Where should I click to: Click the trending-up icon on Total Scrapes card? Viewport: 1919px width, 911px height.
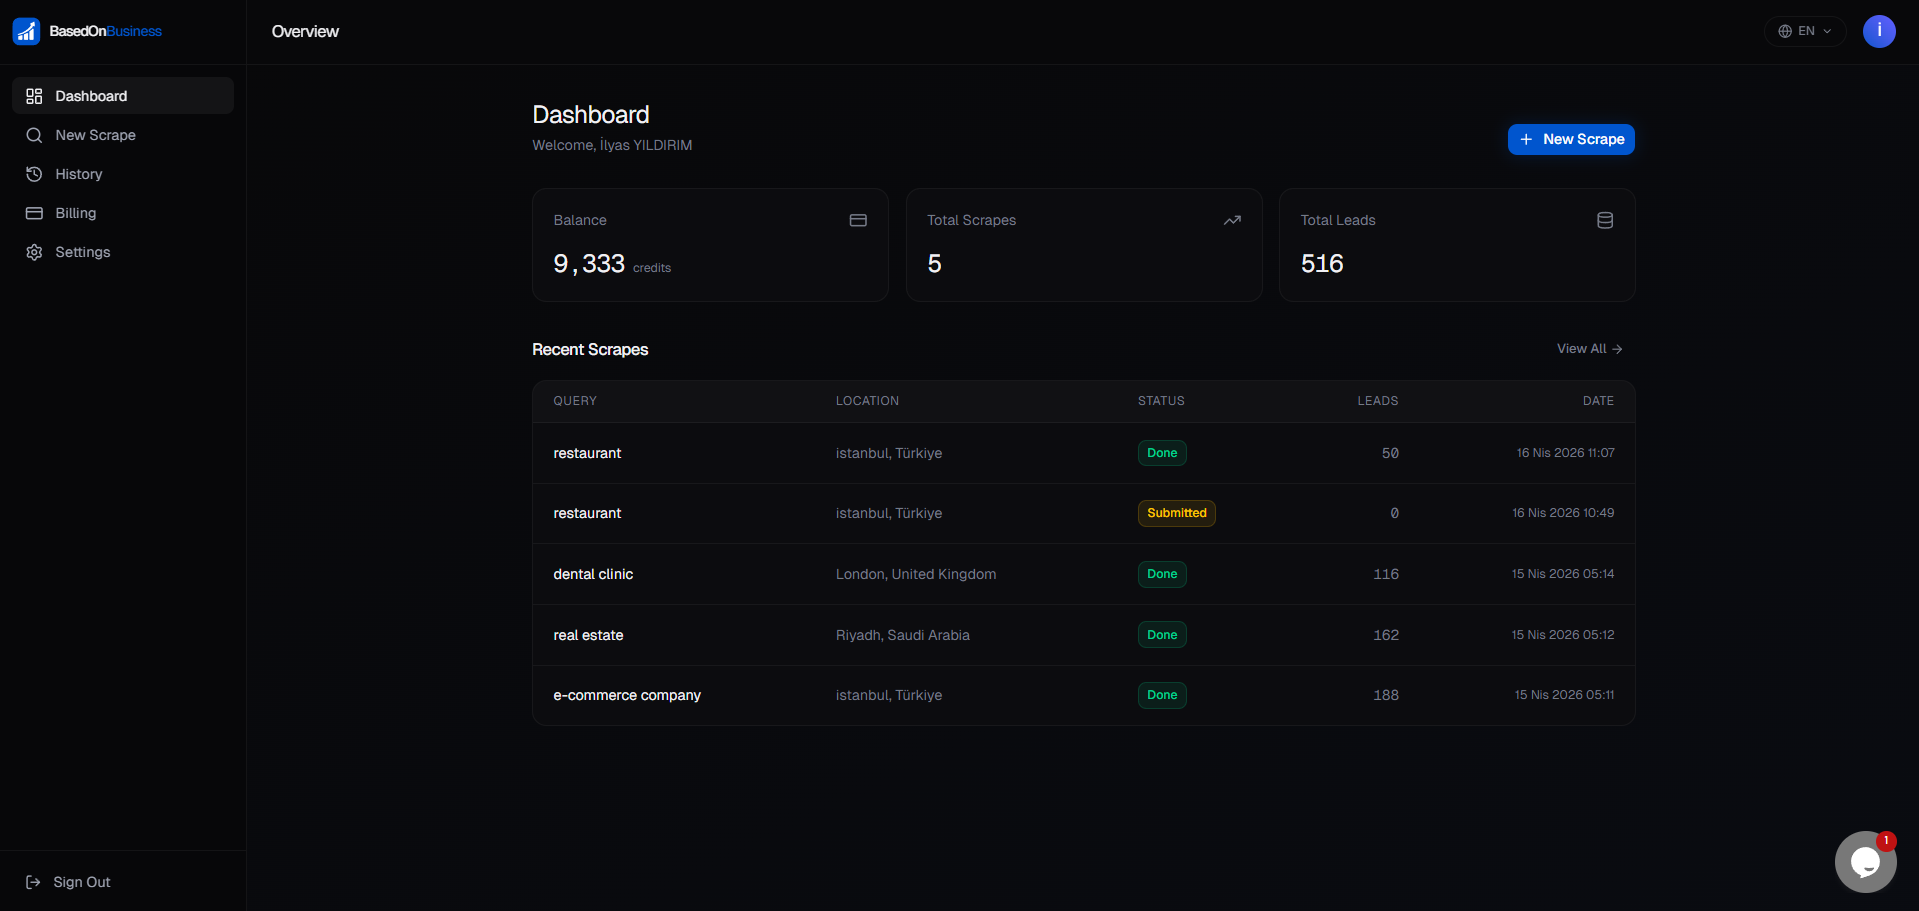coord(1232,220)
